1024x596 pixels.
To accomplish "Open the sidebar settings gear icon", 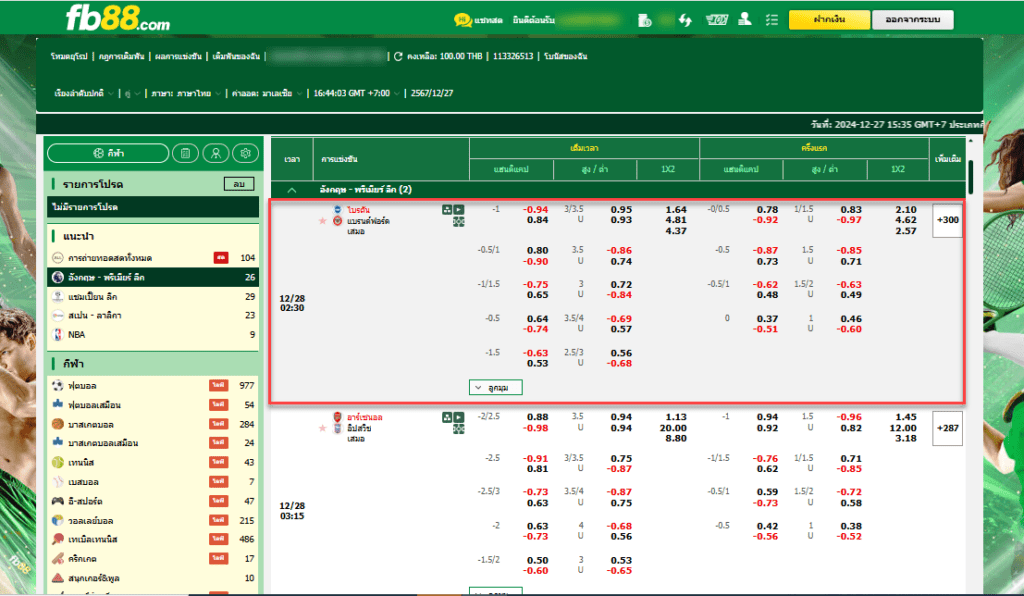I will [246, 153].
